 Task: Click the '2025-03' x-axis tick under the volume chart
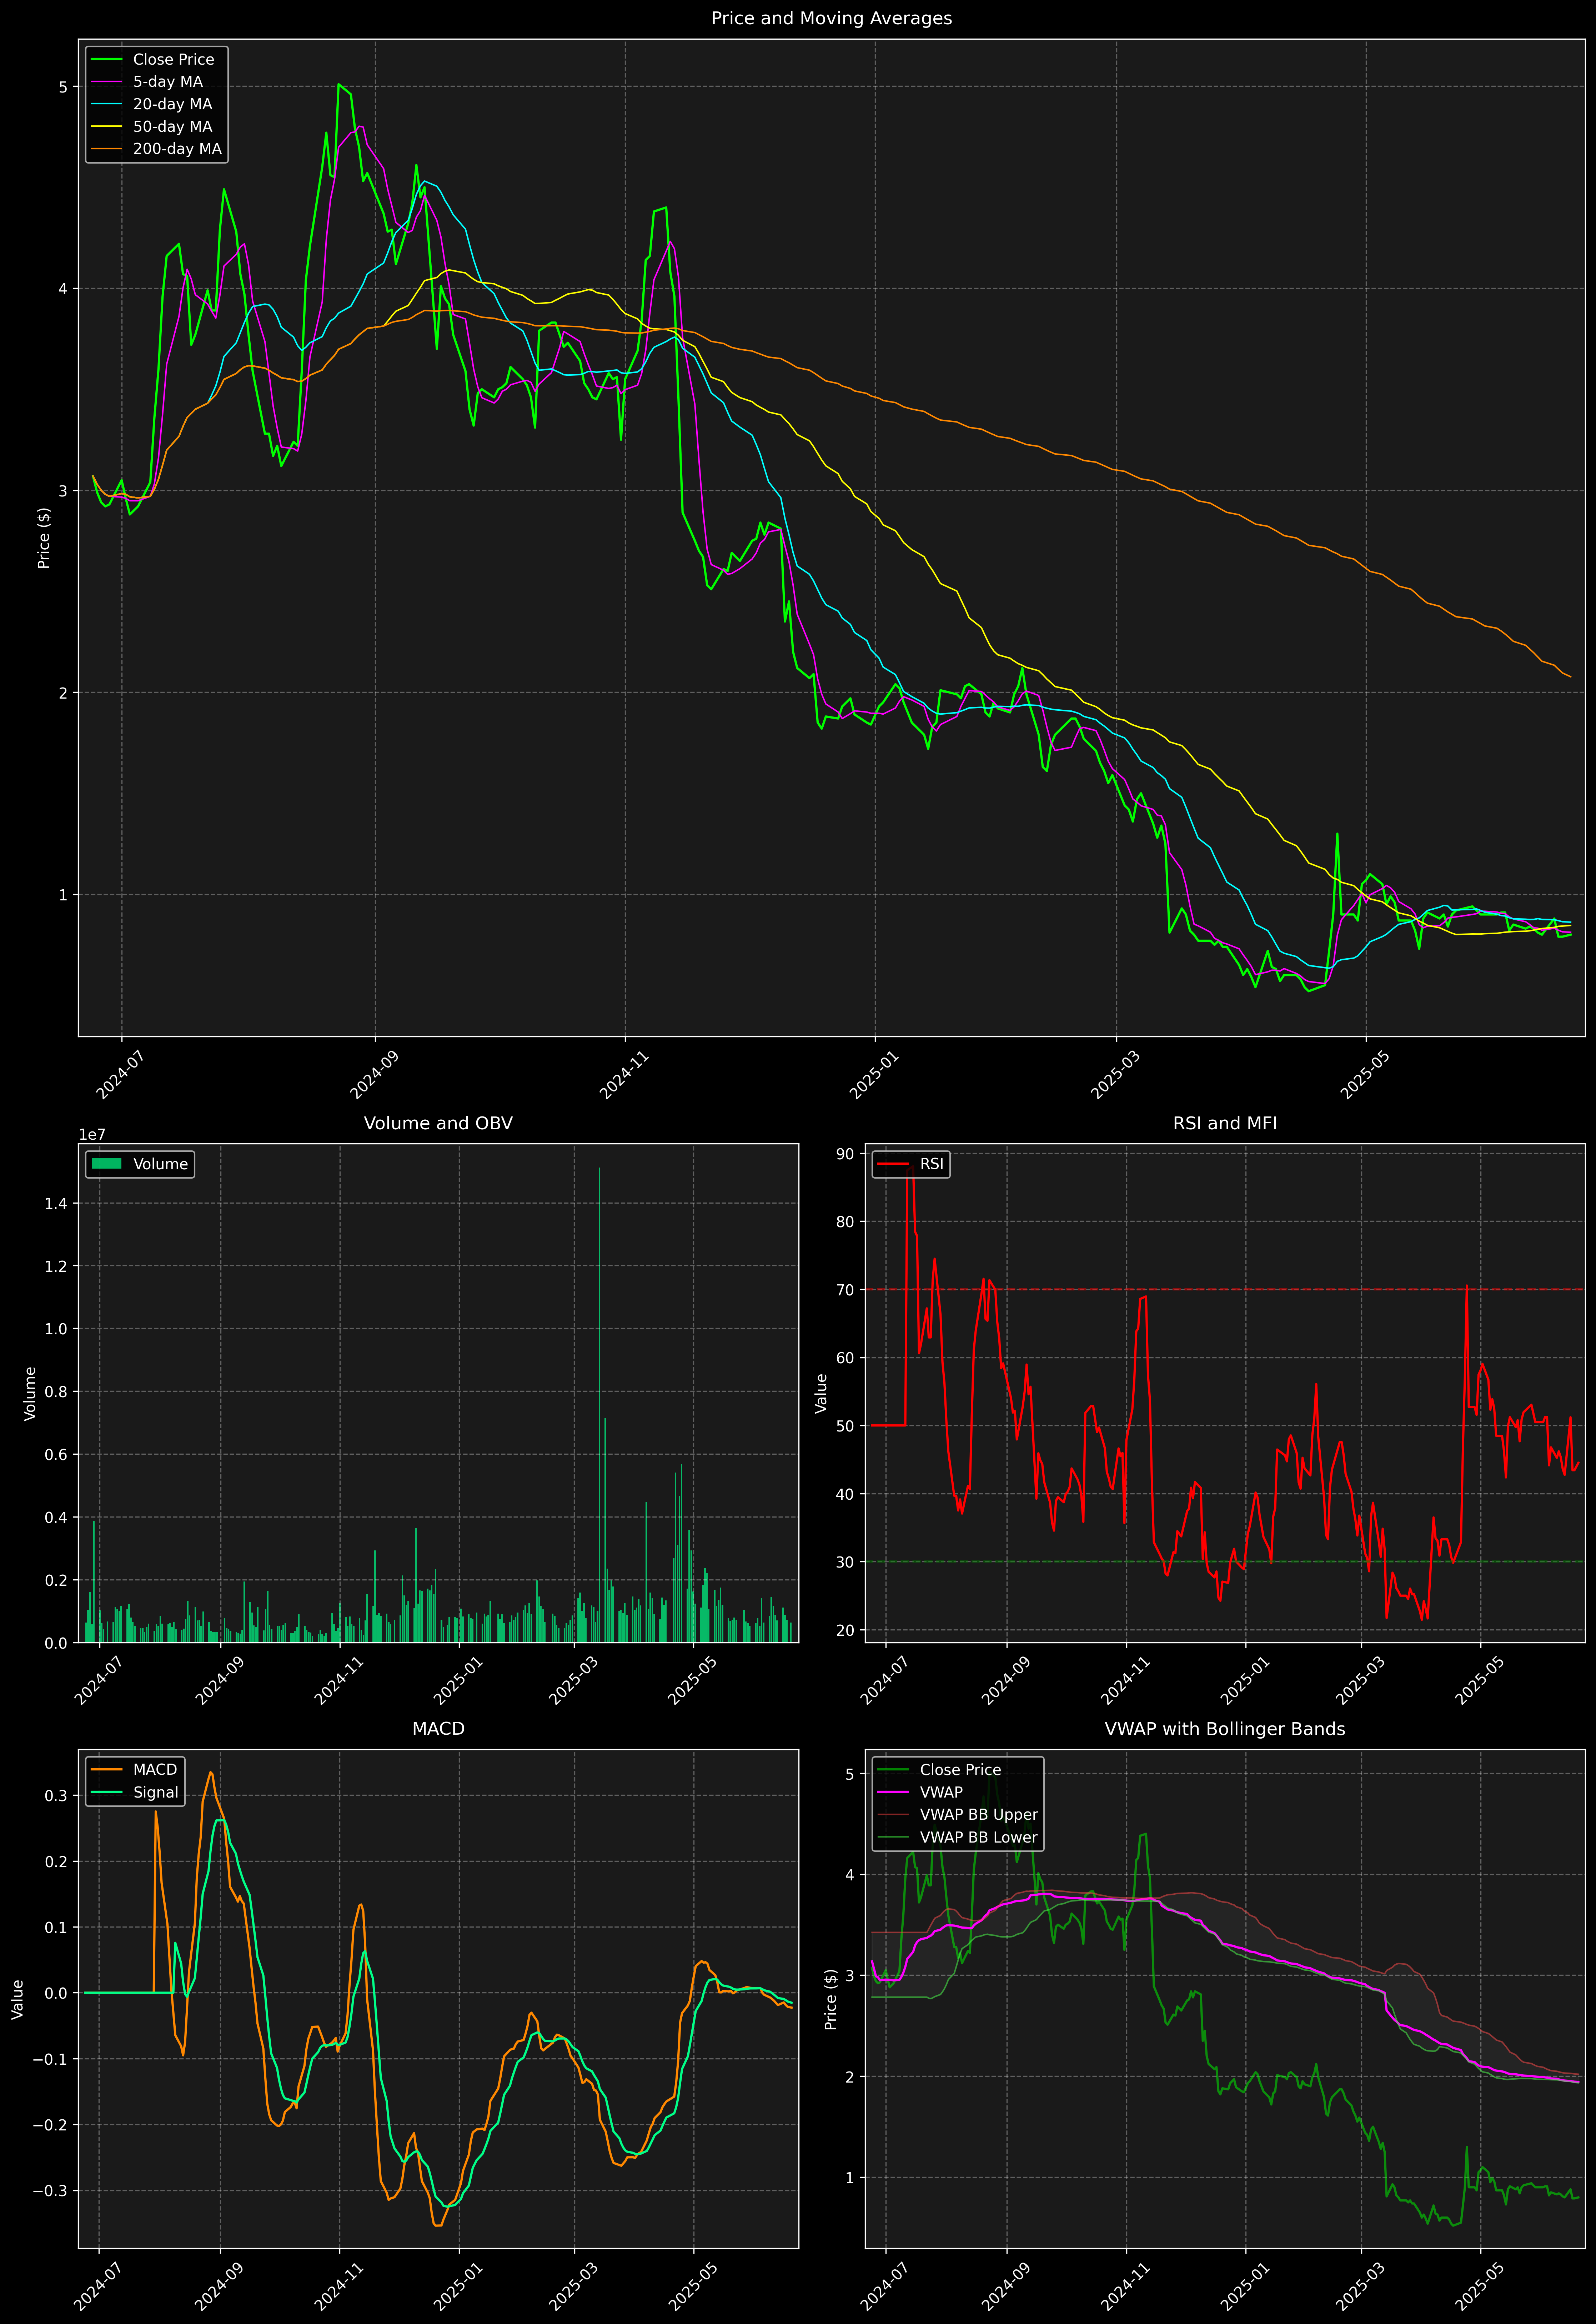point(573,1680)
